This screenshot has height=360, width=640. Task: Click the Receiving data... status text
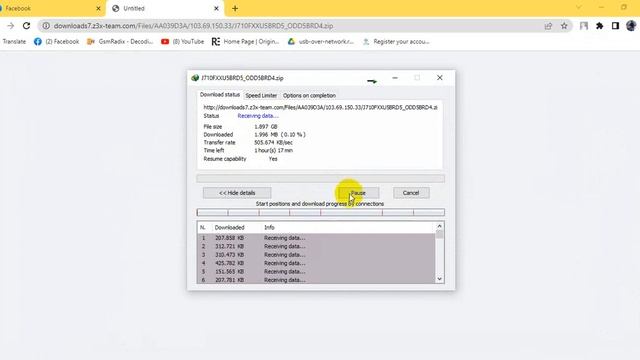pyautogui.click(x=258, y=116)
